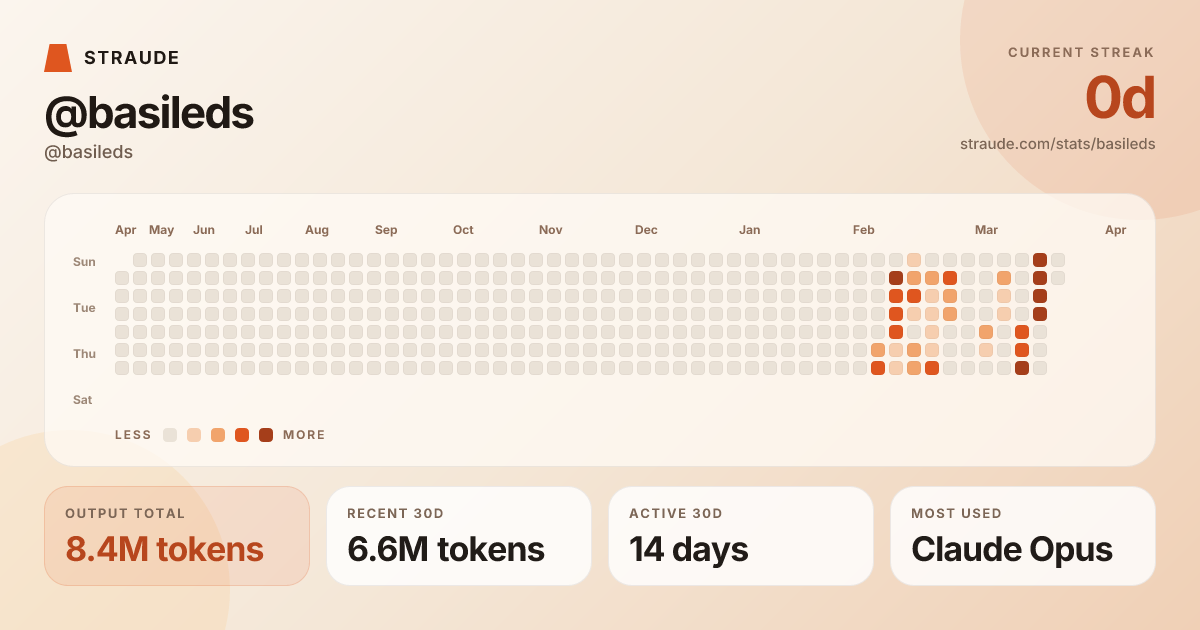Screen dimensions: 1200x630
Task: Click the MORE legend label
Action: coord(304,435)
